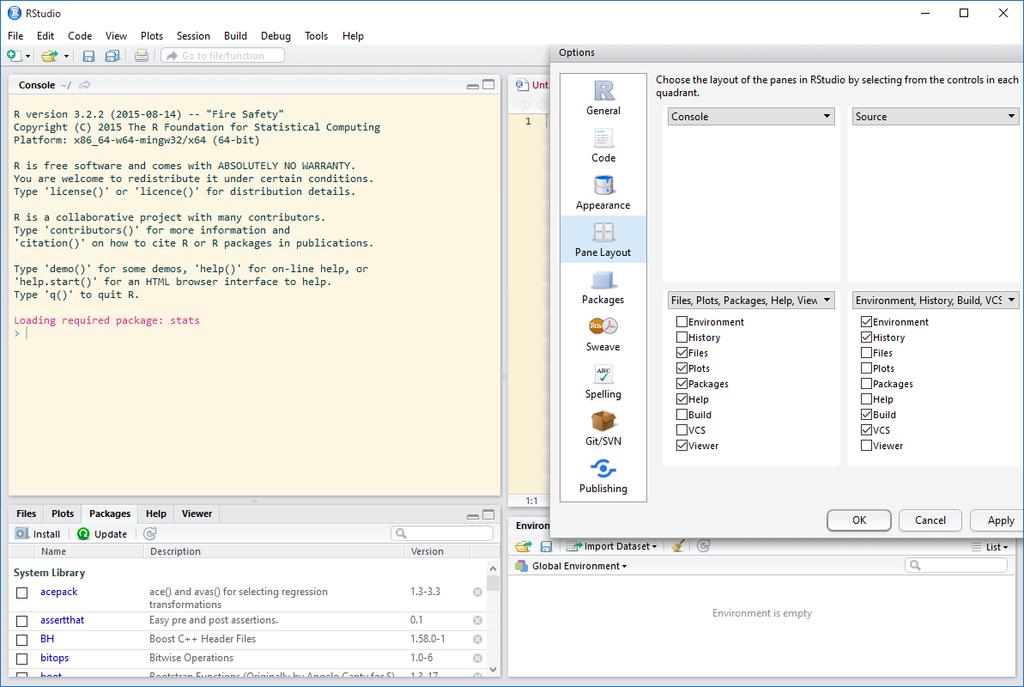Minimize the Console pane
1024x687 pixels.
click(x=473, y=86)
